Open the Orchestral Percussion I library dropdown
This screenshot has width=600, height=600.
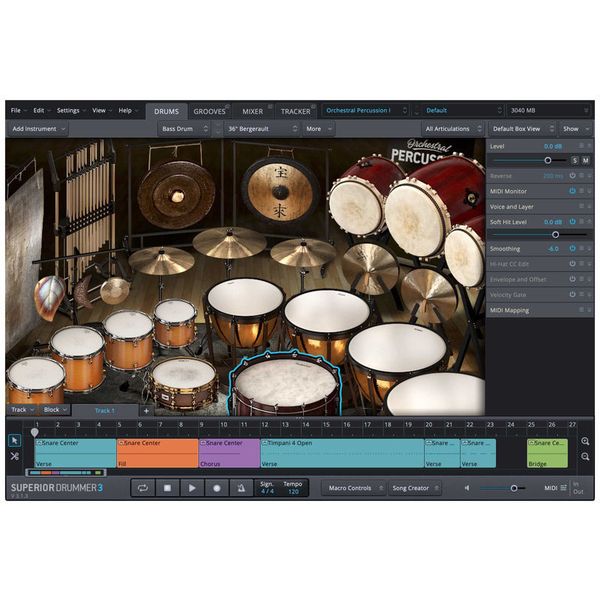click(x=365, y=111)
